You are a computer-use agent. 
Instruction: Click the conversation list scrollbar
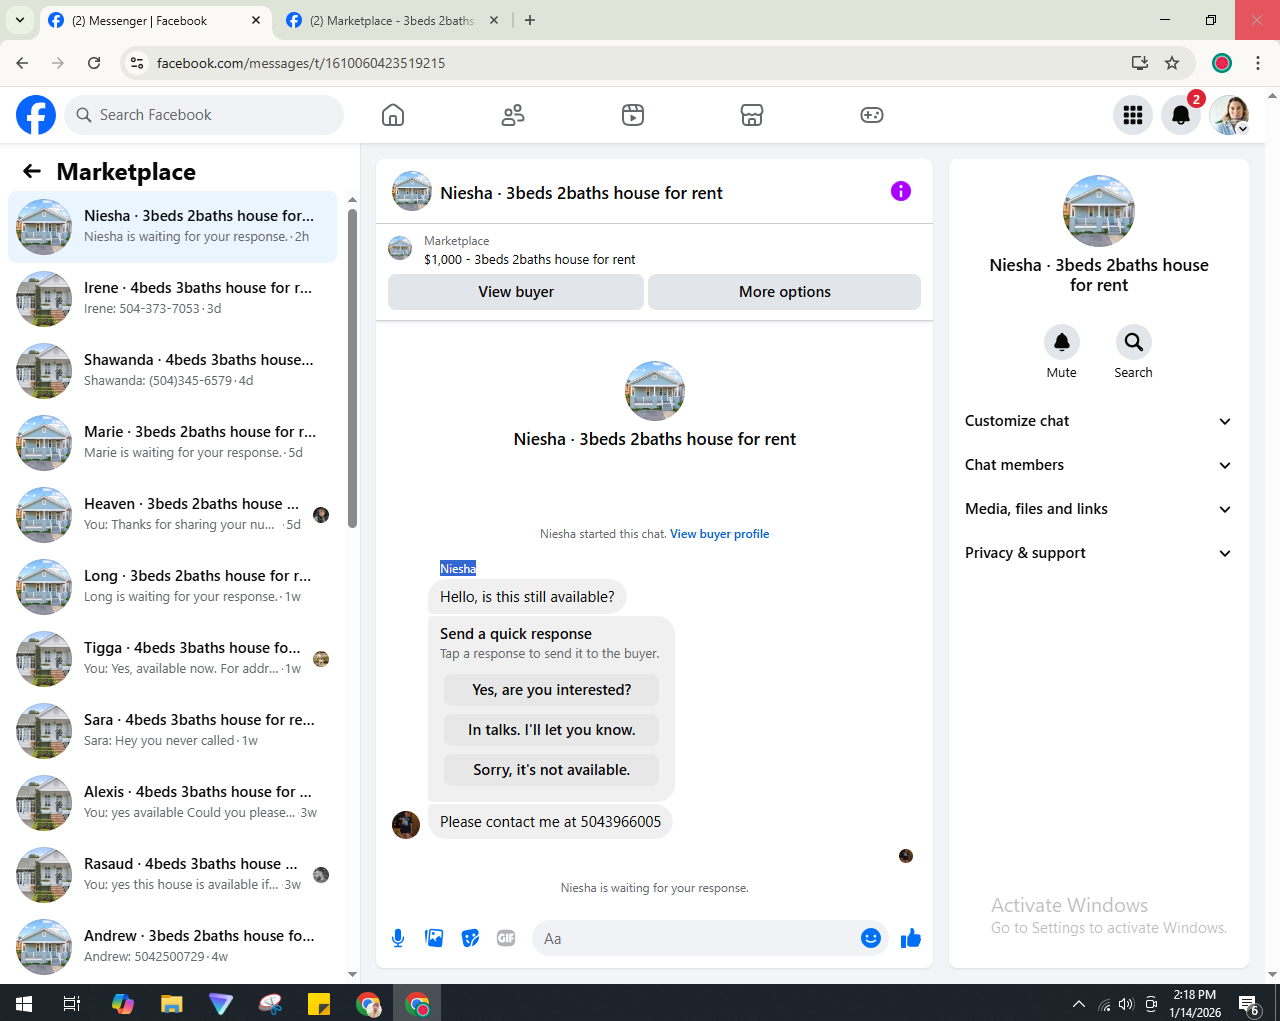[352, 368]
